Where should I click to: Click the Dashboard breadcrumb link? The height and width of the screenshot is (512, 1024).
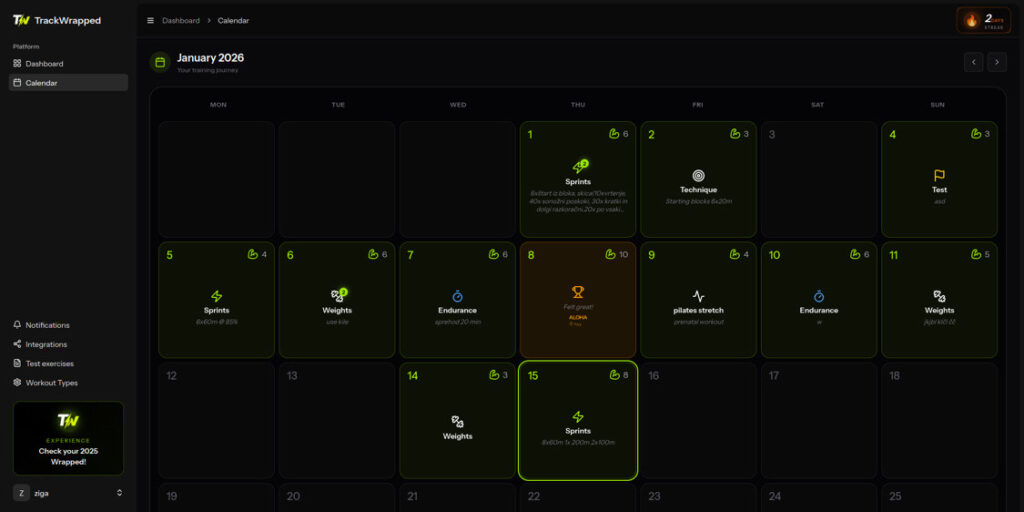pyautogui.click(x=180, y=20)
